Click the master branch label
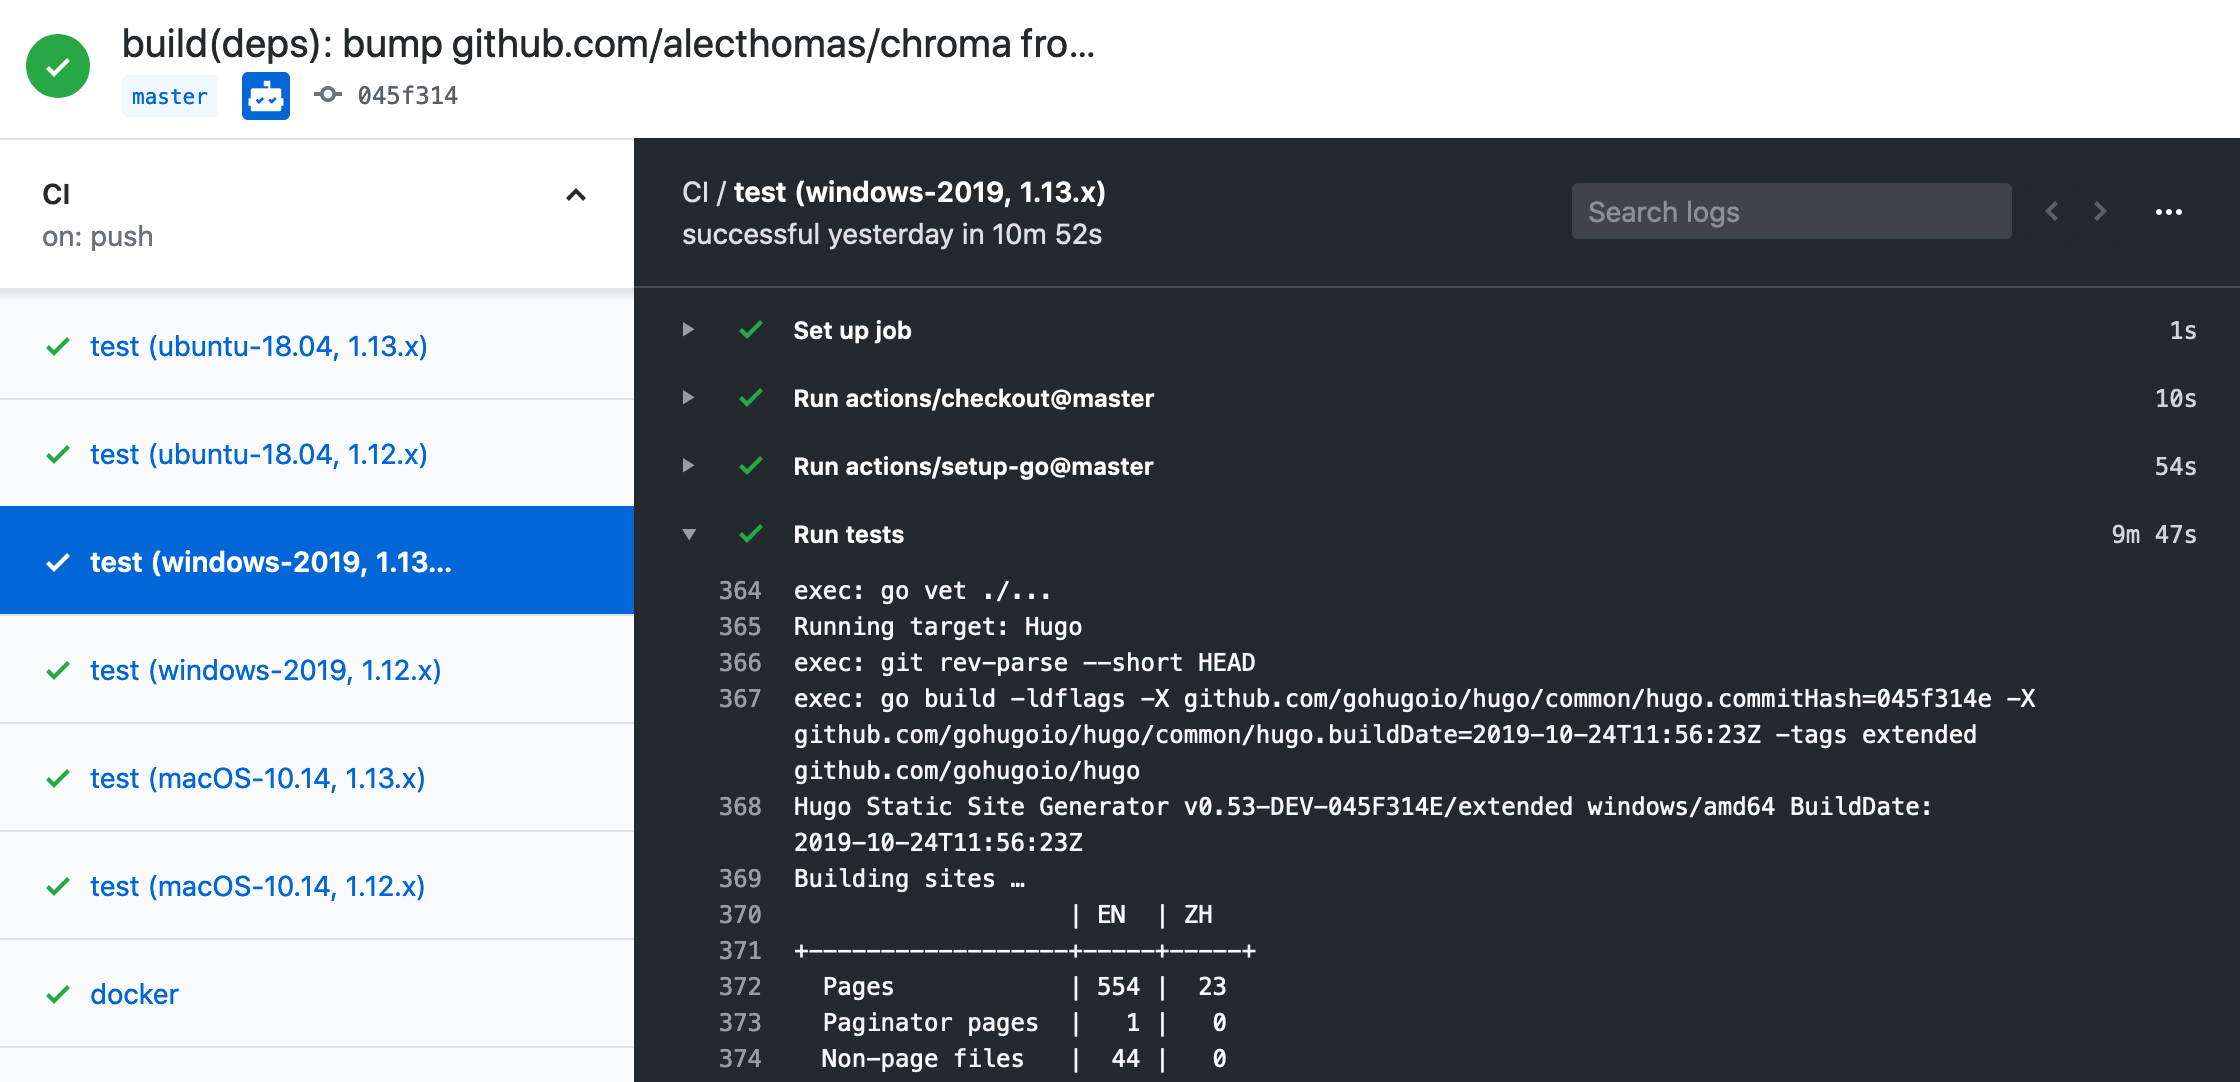This screenshot has height=1082, width=2240. click(x=169, y=97)
